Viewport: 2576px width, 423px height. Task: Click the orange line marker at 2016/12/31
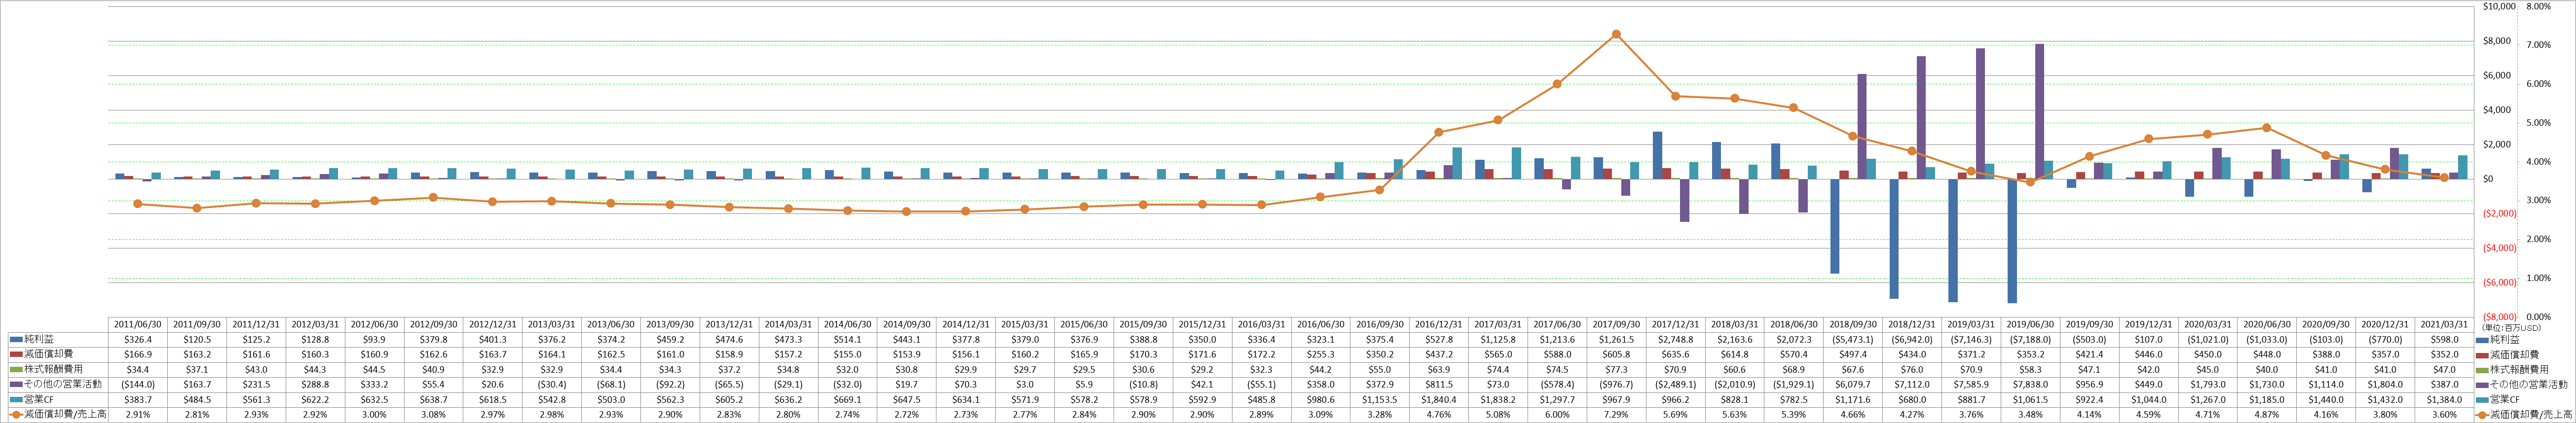1439,132
